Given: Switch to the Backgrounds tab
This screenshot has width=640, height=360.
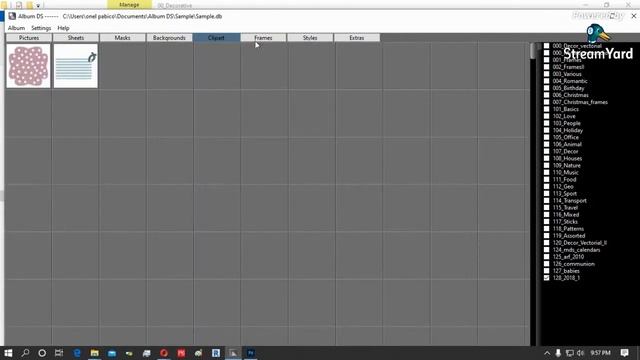Looking at the screenshot, I should coord(169,38).
